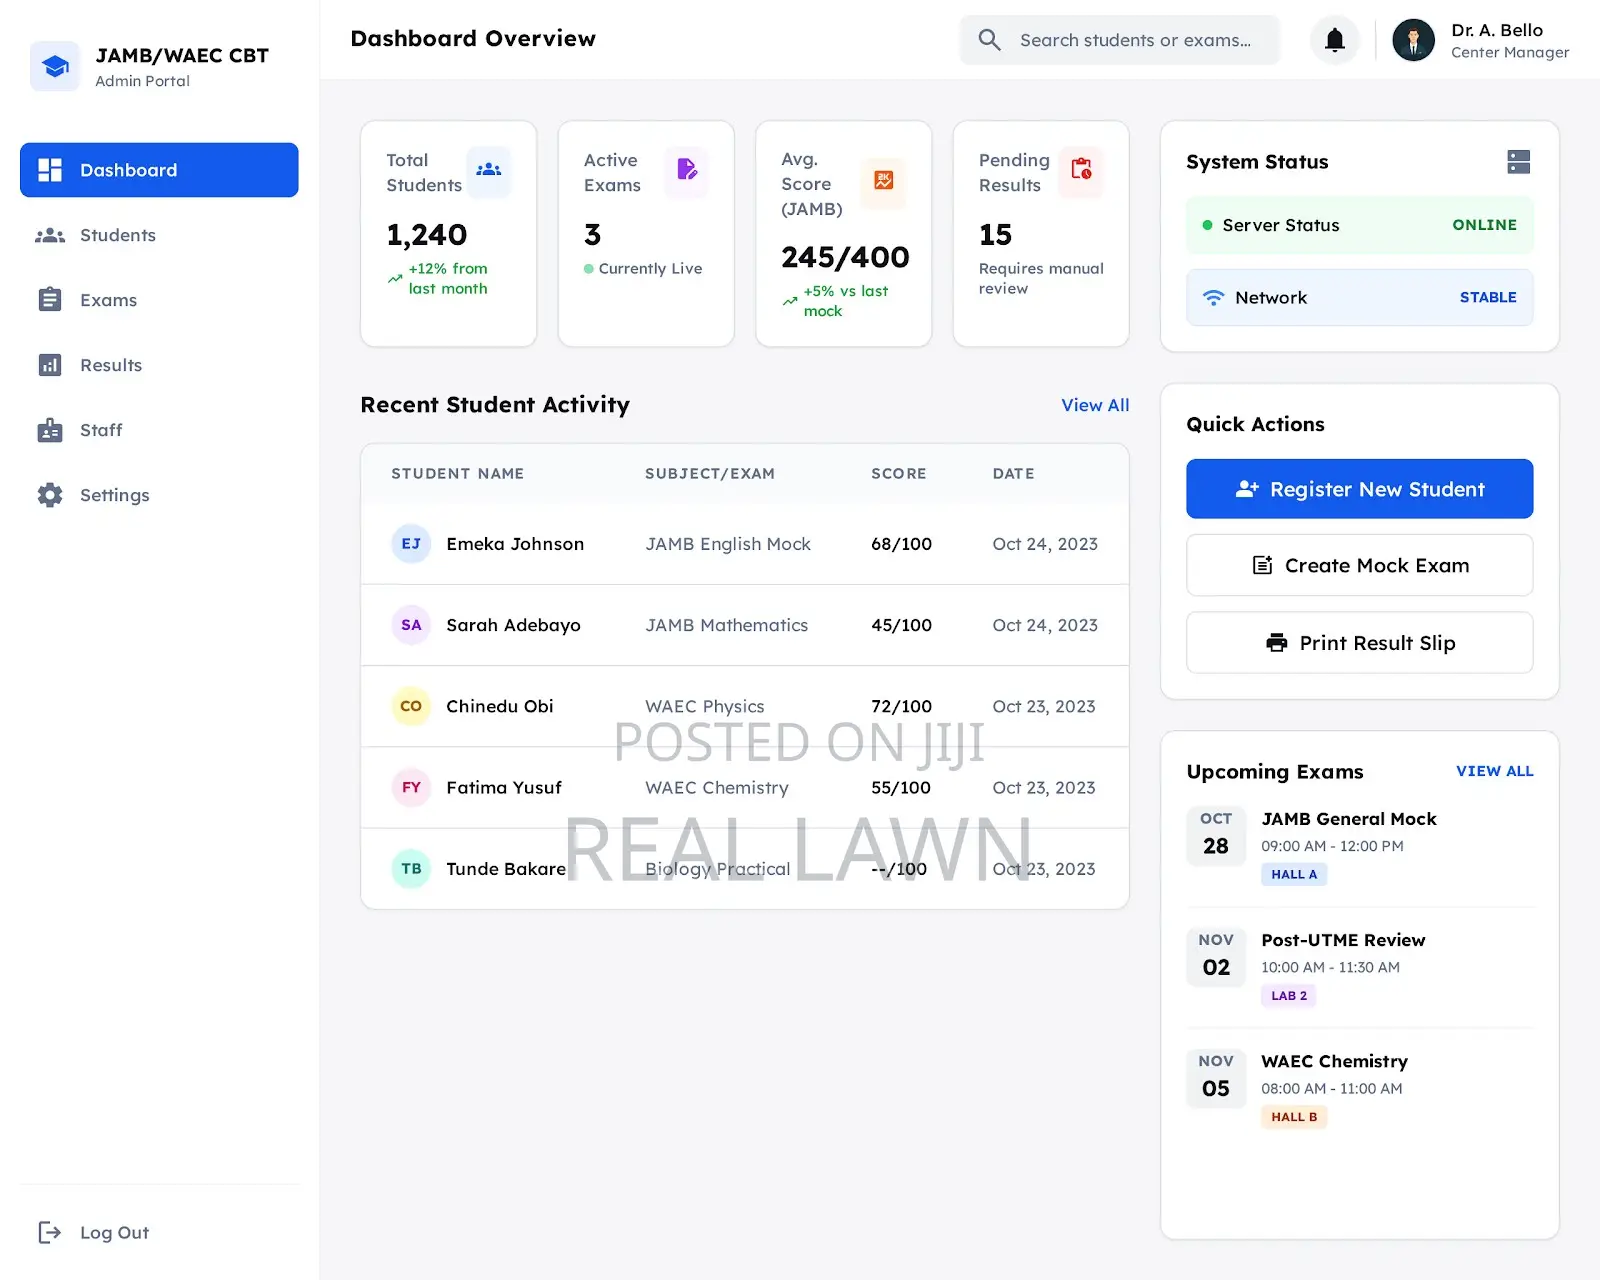The image size is (1600, 1280).
Task: Go to the Students page
Action: tap(159, 235)
